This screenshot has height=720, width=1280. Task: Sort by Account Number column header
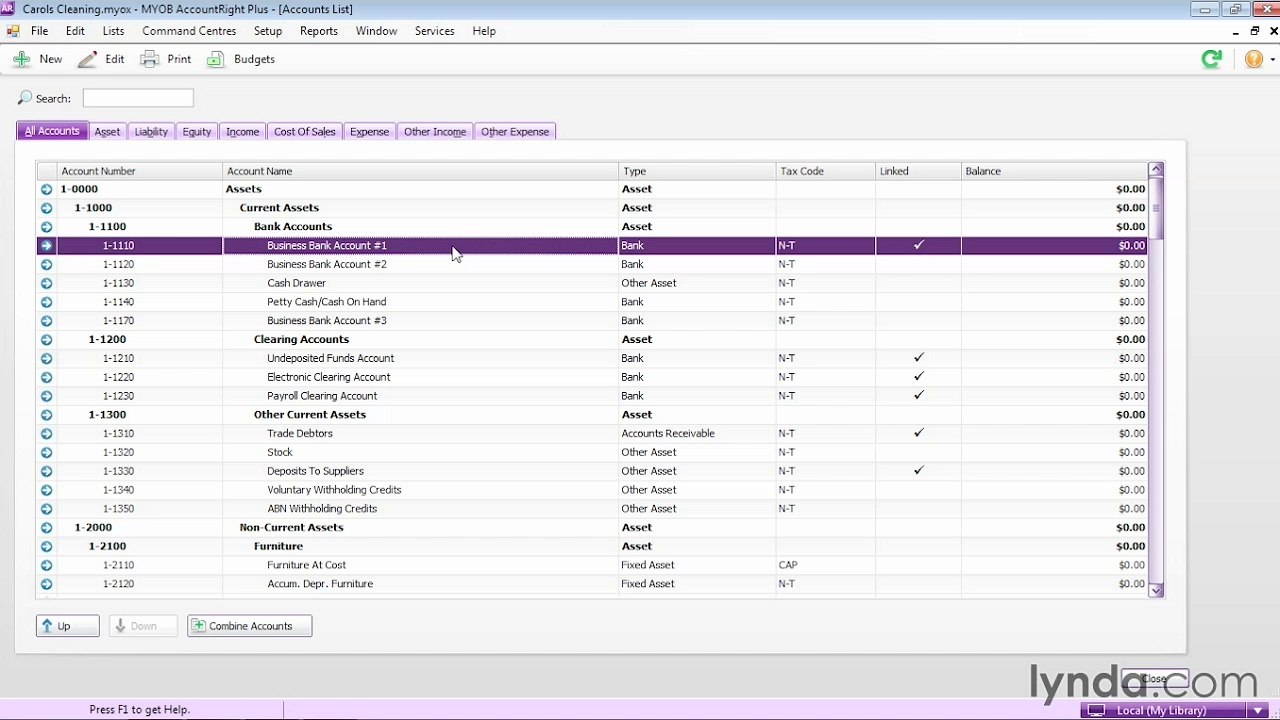coord(139,171)
